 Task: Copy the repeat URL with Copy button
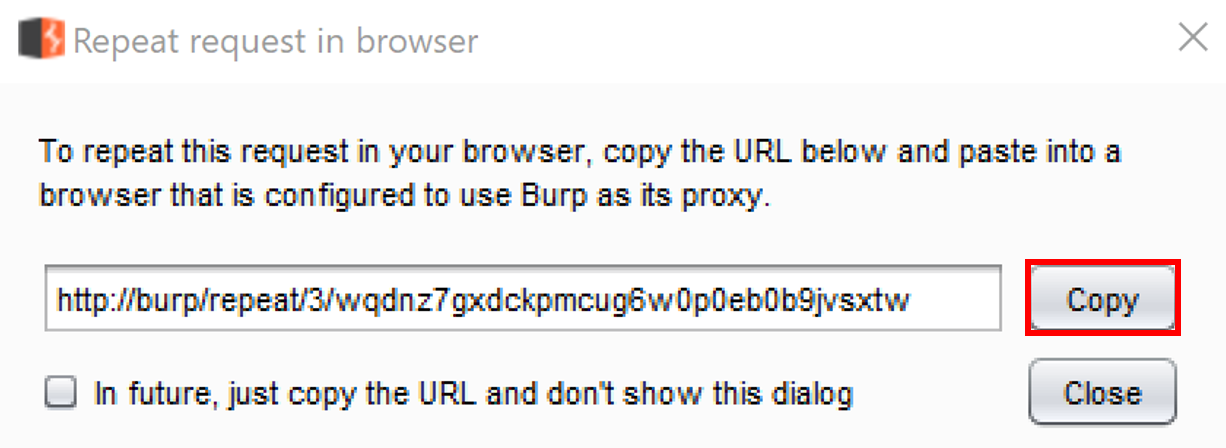1103,298
